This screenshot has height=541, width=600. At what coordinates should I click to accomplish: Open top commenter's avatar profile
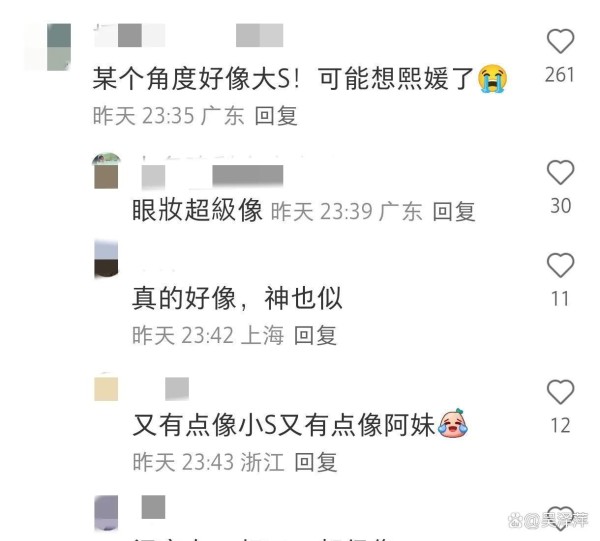click(x=59, y=47)
